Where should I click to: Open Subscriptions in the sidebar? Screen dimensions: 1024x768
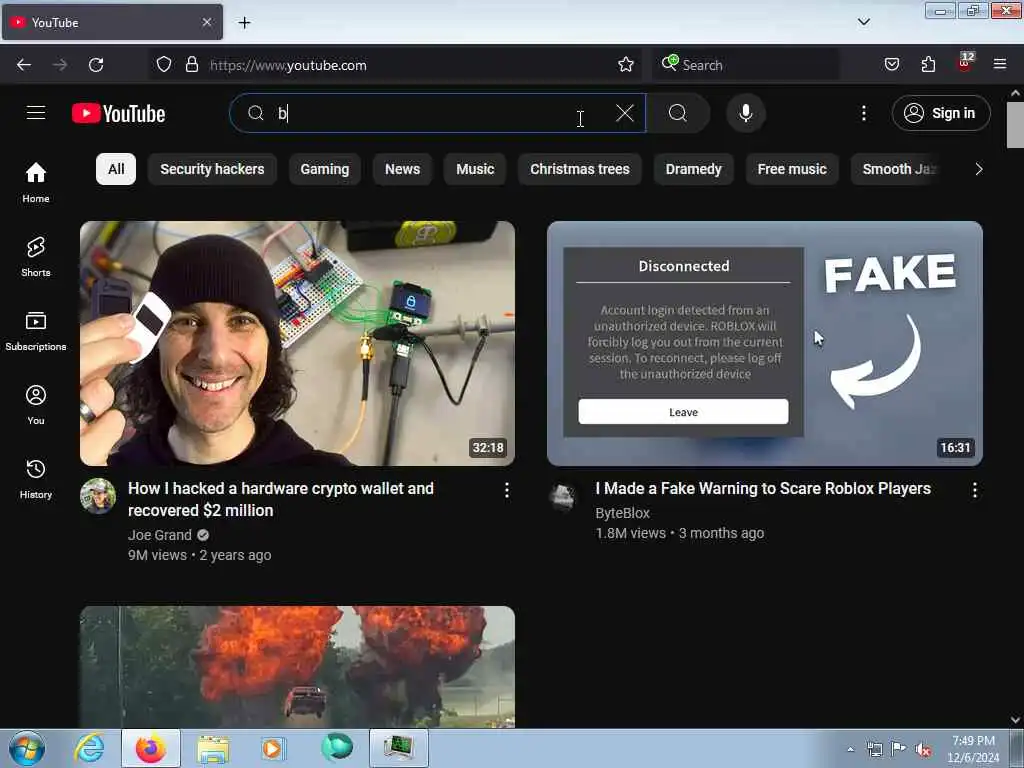(x=36, y=330)
